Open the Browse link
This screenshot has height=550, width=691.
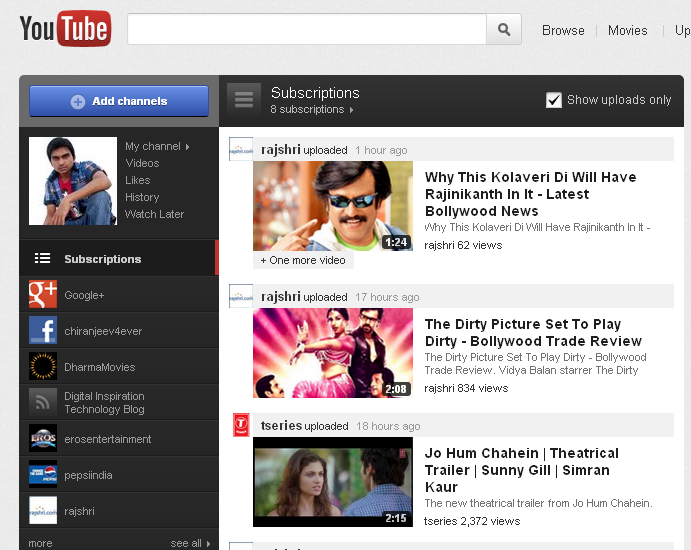(x=563, y=30)
